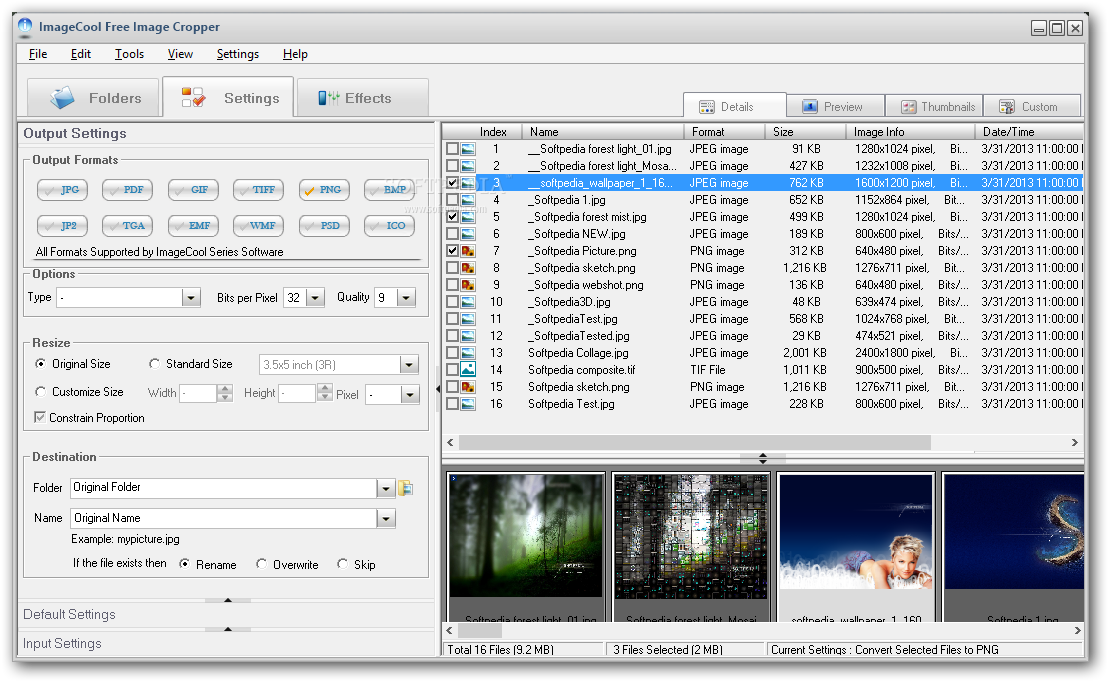Switch to Thumbnails view tab
Image resolution: width=1109 pixels, height=682 pixels.
tap(934, 107)
